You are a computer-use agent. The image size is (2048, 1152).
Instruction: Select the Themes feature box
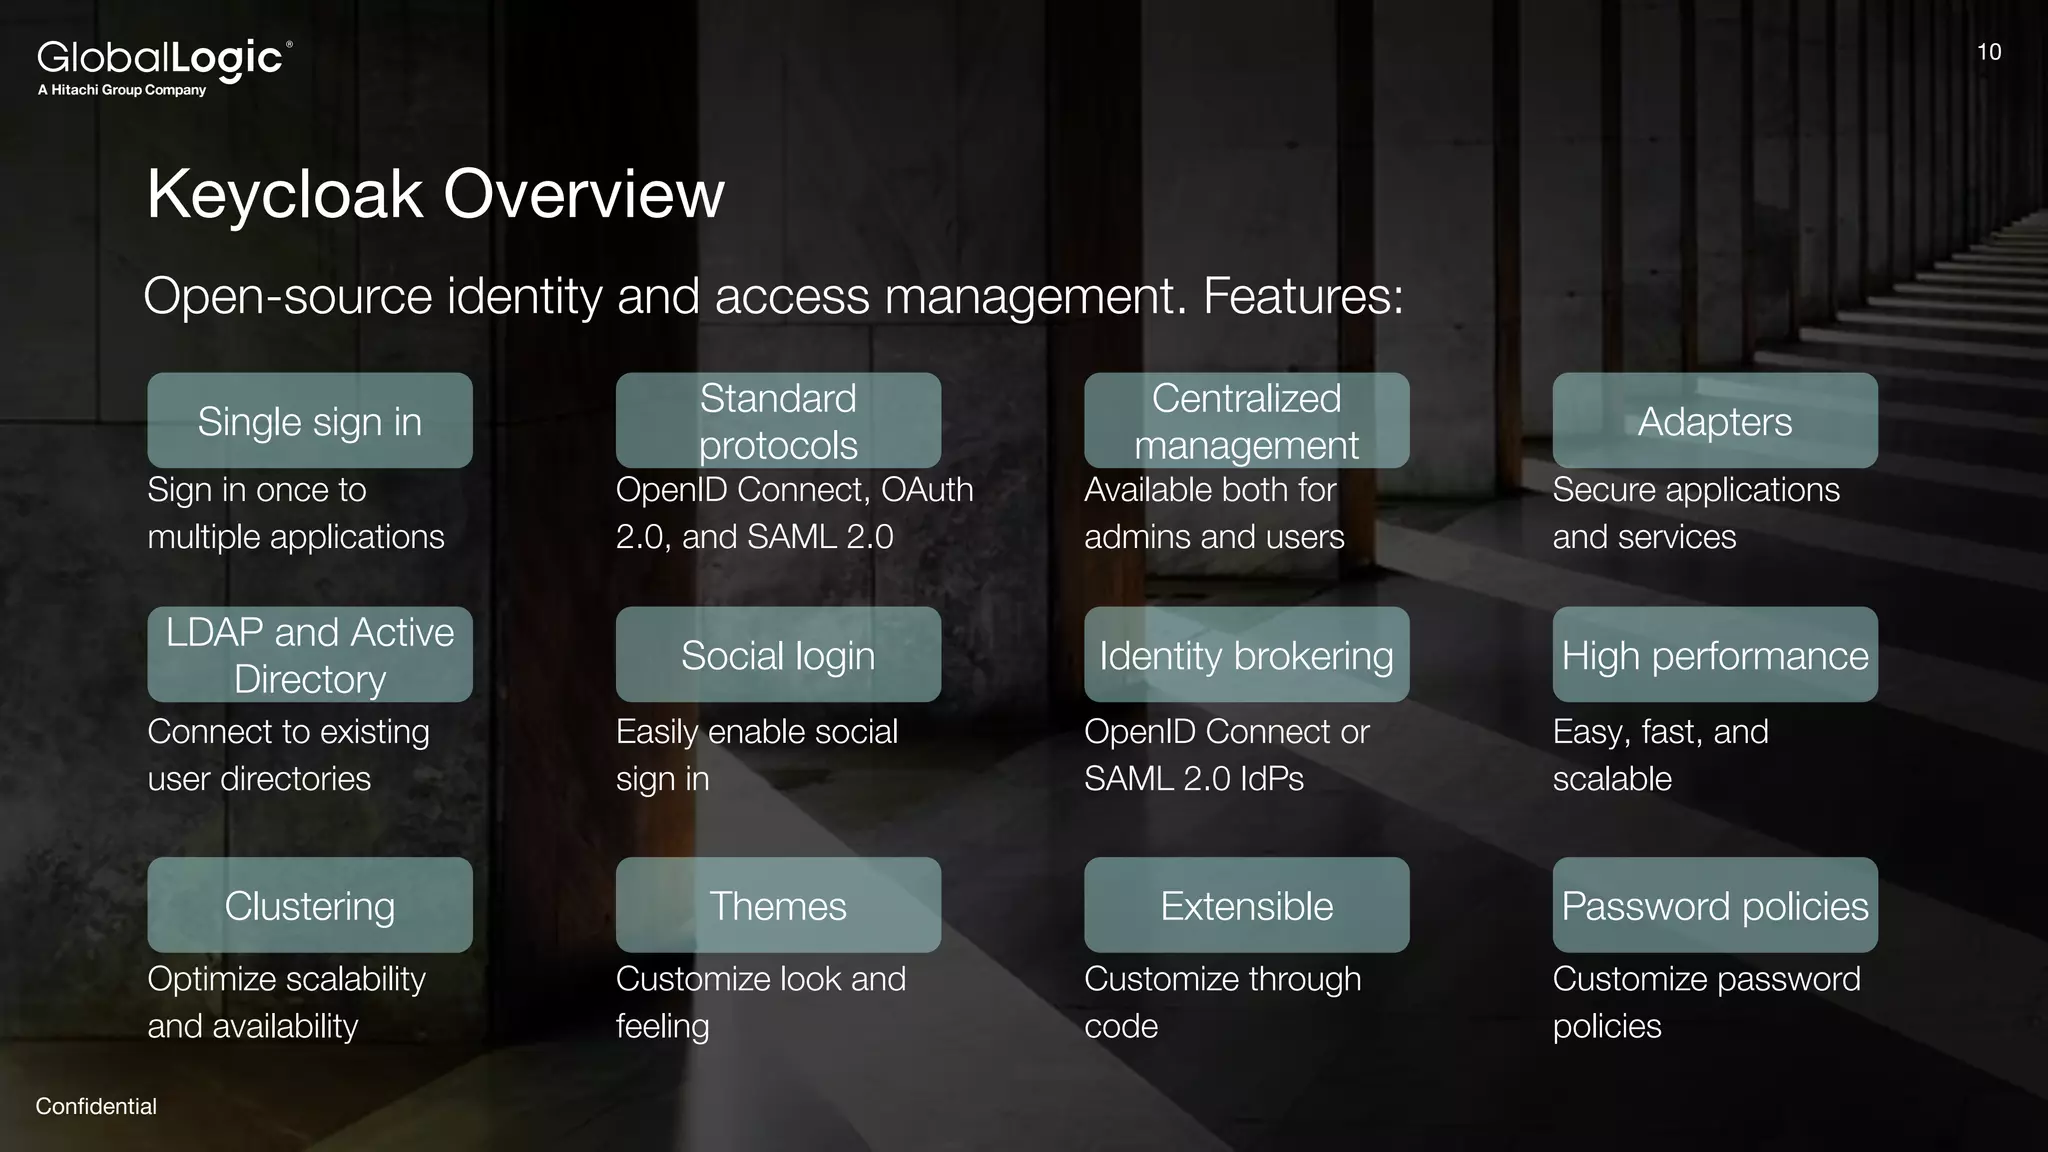(778, 905)
